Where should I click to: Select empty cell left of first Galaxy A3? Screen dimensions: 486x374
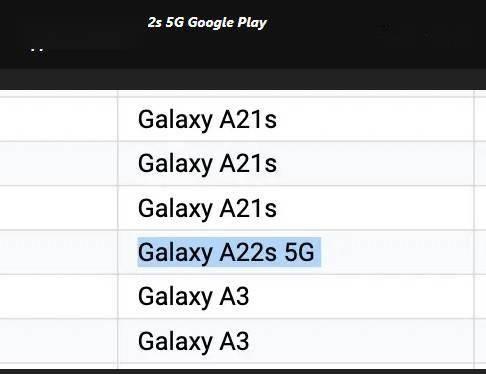point(59,296)
